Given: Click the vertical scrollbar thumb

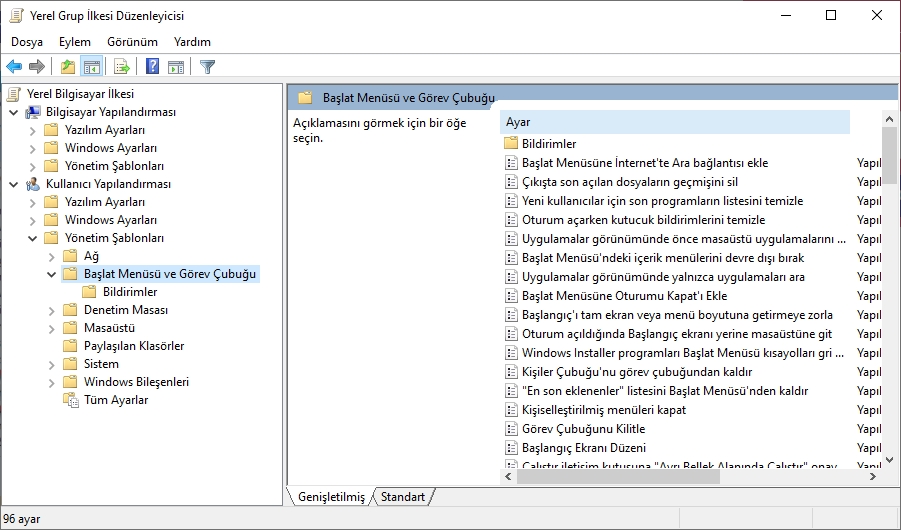Looking at the screenshot, I should point(890,155).
